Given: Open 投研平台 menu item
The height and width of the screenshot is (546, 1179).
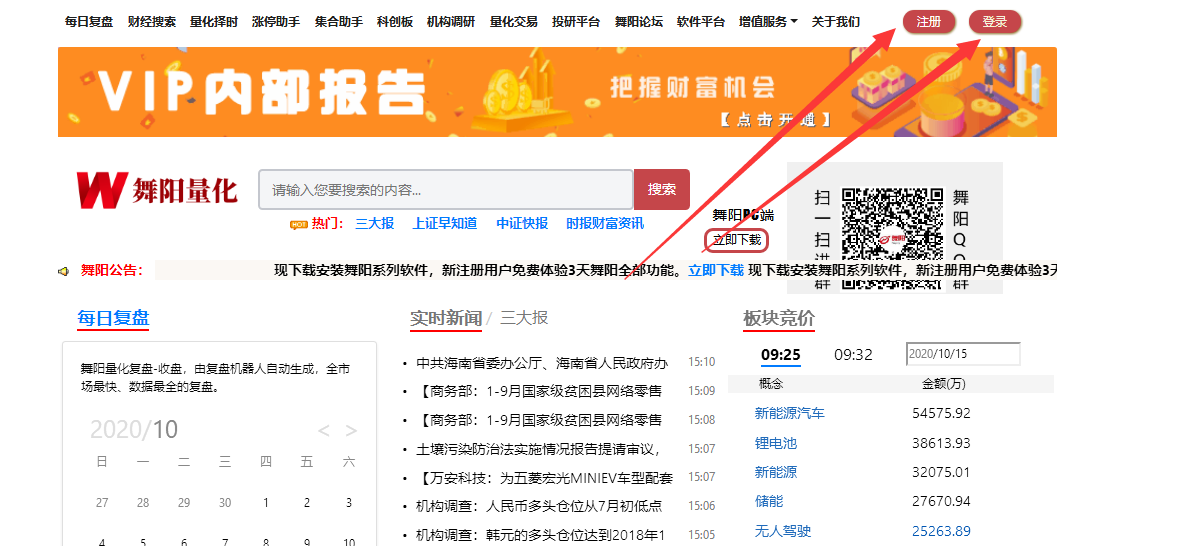Looking at the screenshot, I should (x=576, y=22).
